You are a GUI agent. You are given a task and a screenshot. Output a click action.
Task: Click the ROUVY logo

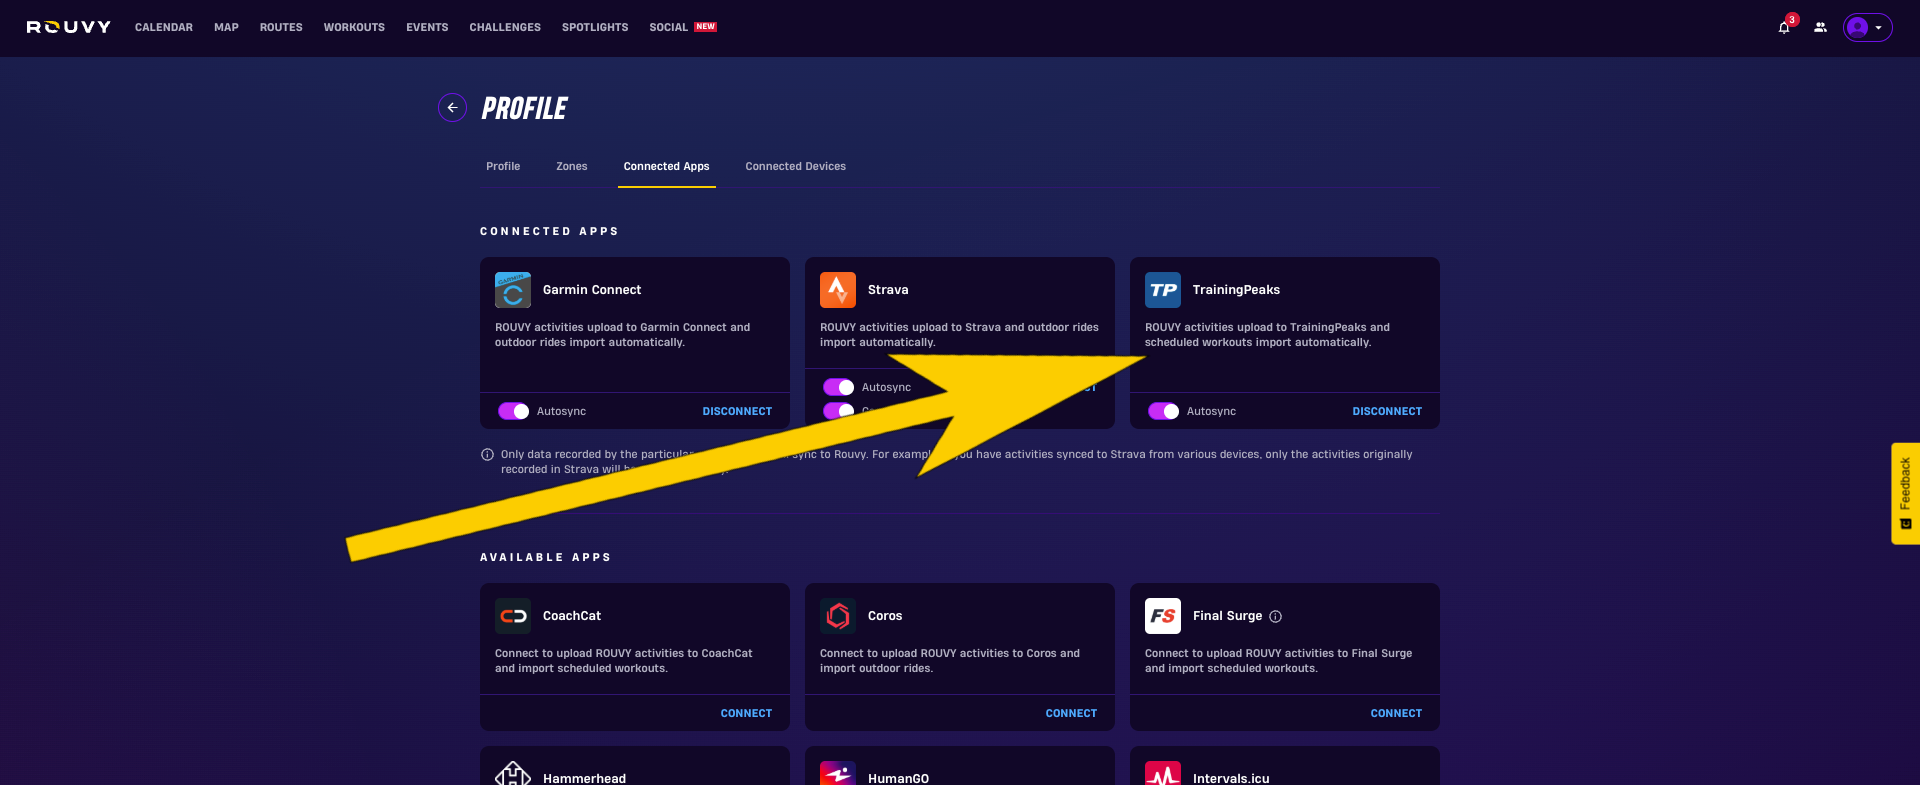69,27
